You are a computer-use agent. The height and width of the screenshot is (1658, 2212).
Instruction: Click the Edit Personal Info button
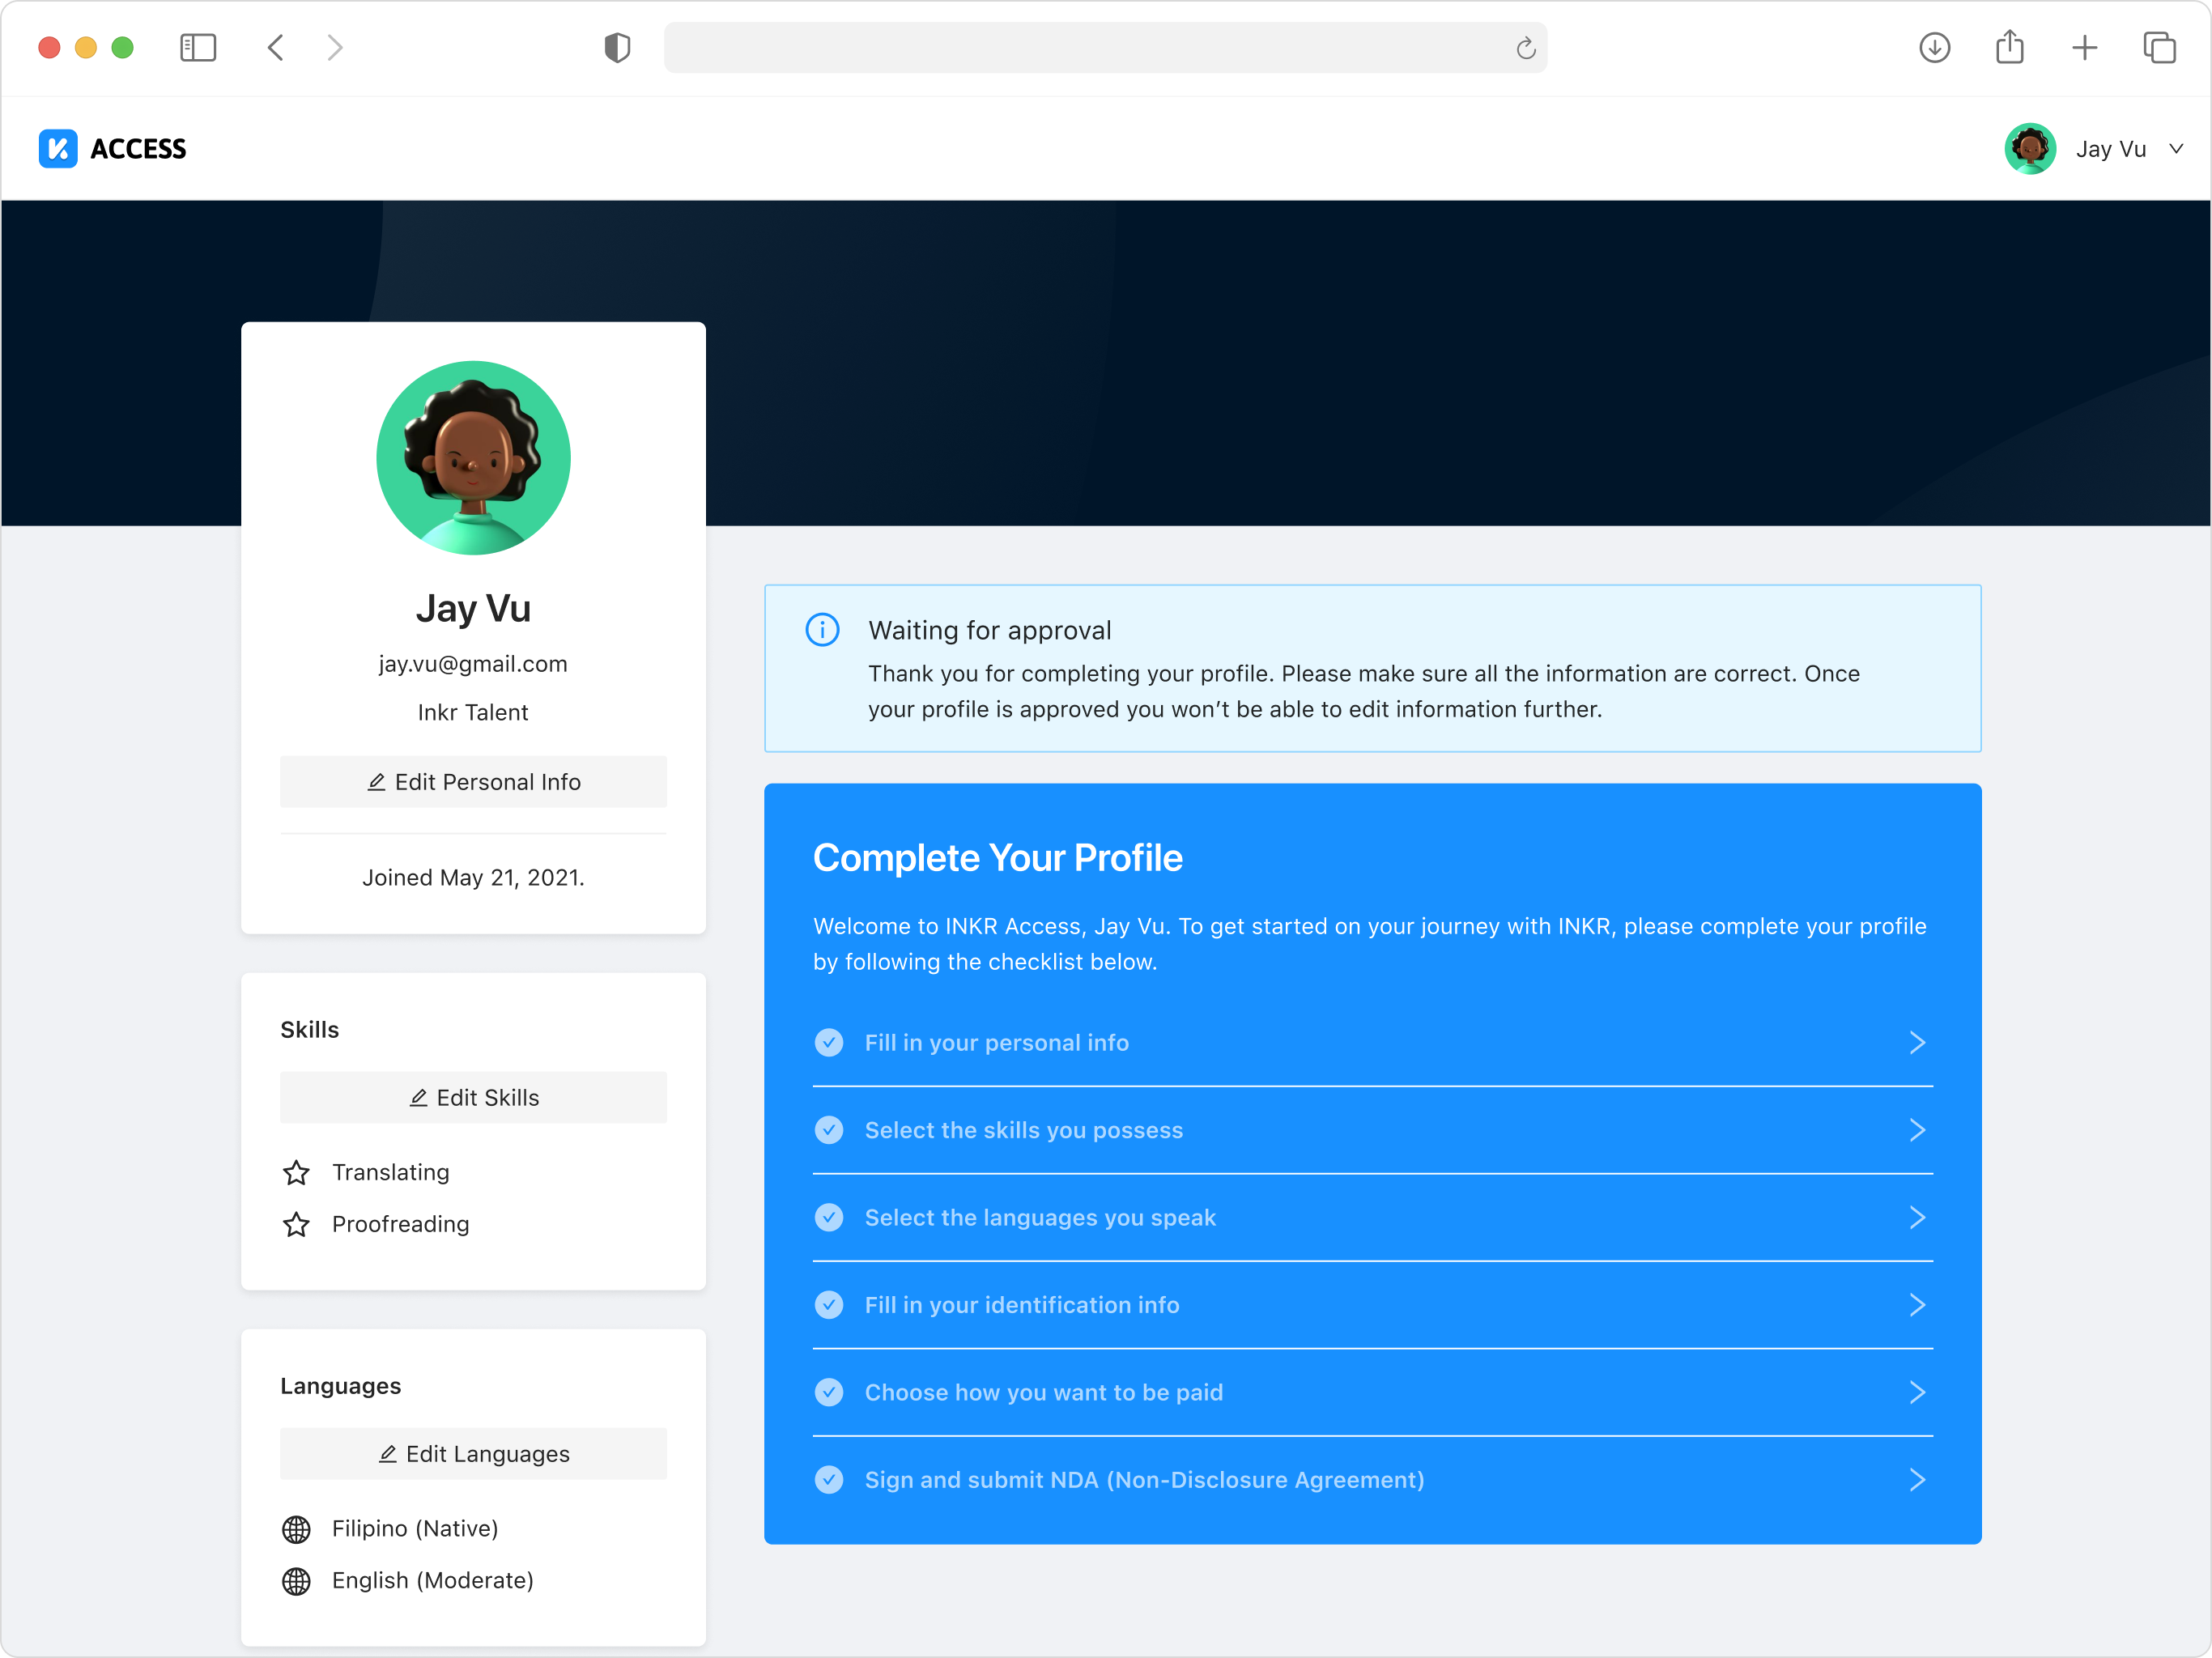473,782
